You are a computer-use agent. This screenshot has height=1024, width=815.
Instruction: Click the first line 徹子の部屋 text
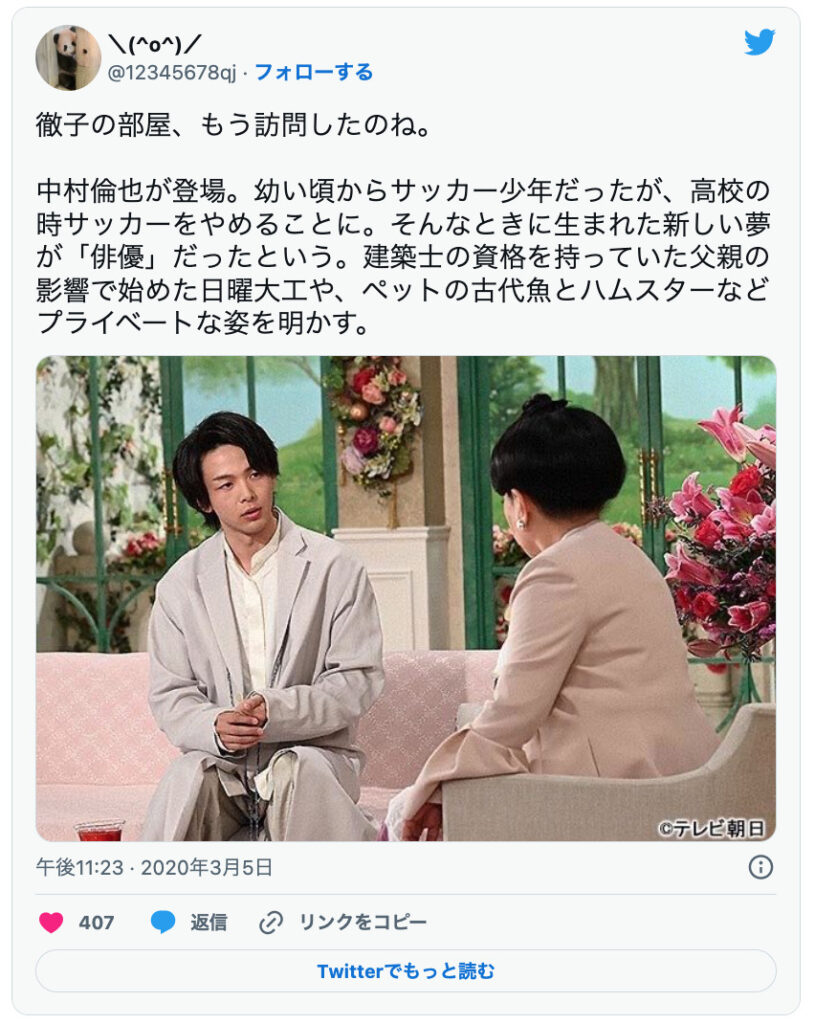tap(234, 125)
